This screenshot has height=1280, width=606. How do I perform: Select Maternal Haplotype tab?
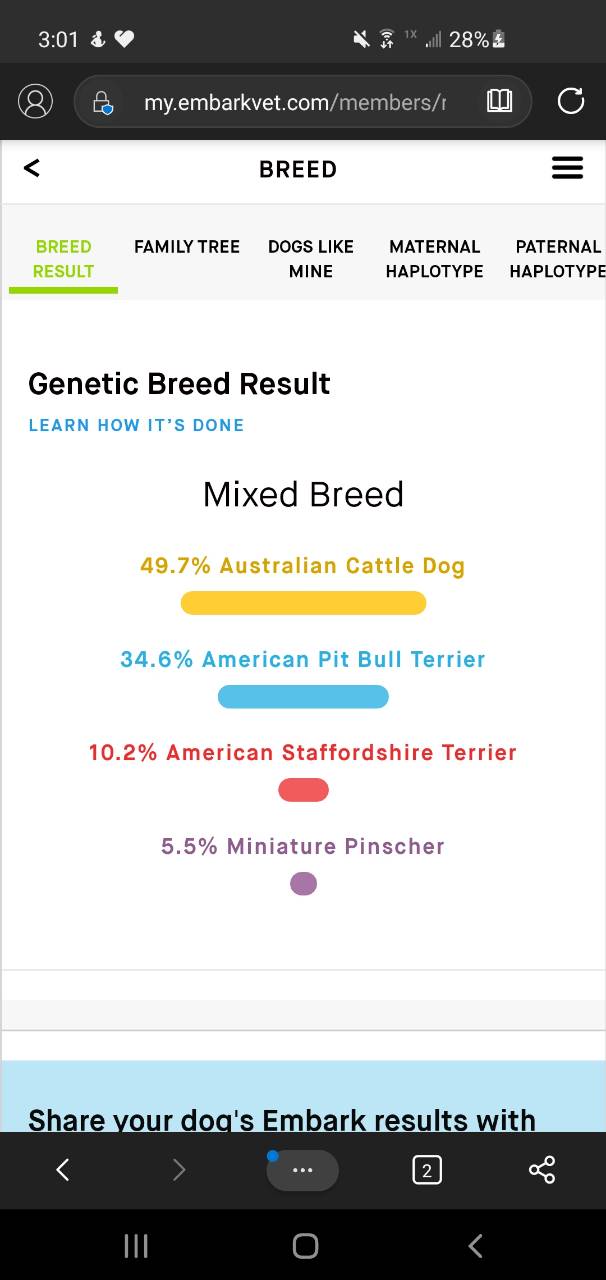(x=434, y=259)
